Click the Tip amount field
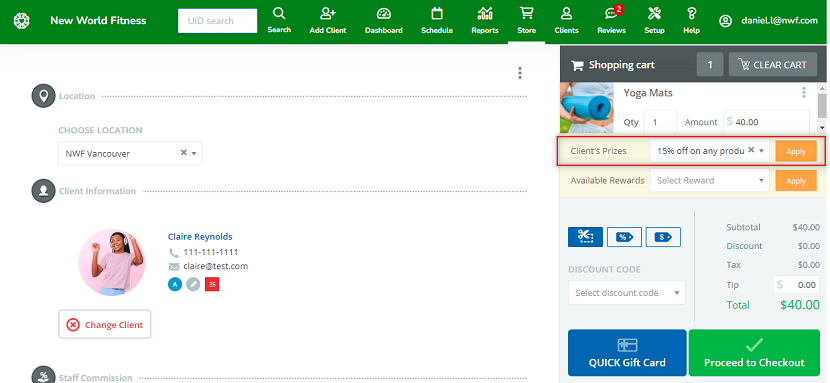This screenshot has width=830, height=383. tap(797, 285)
